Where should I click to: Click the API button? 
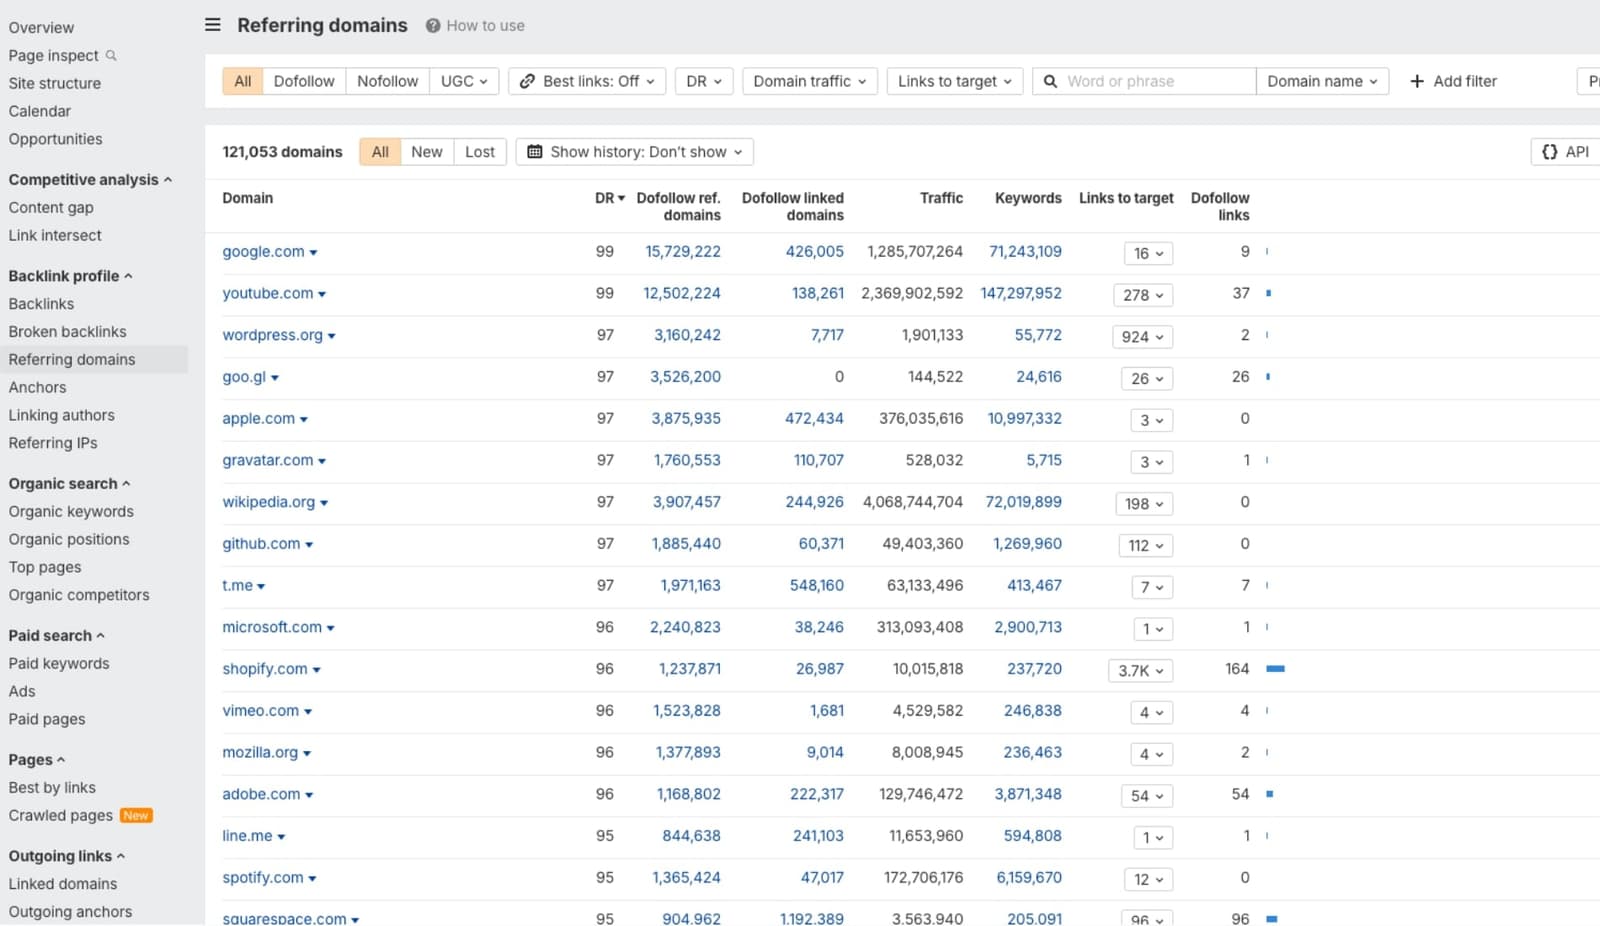[1565, 152]
